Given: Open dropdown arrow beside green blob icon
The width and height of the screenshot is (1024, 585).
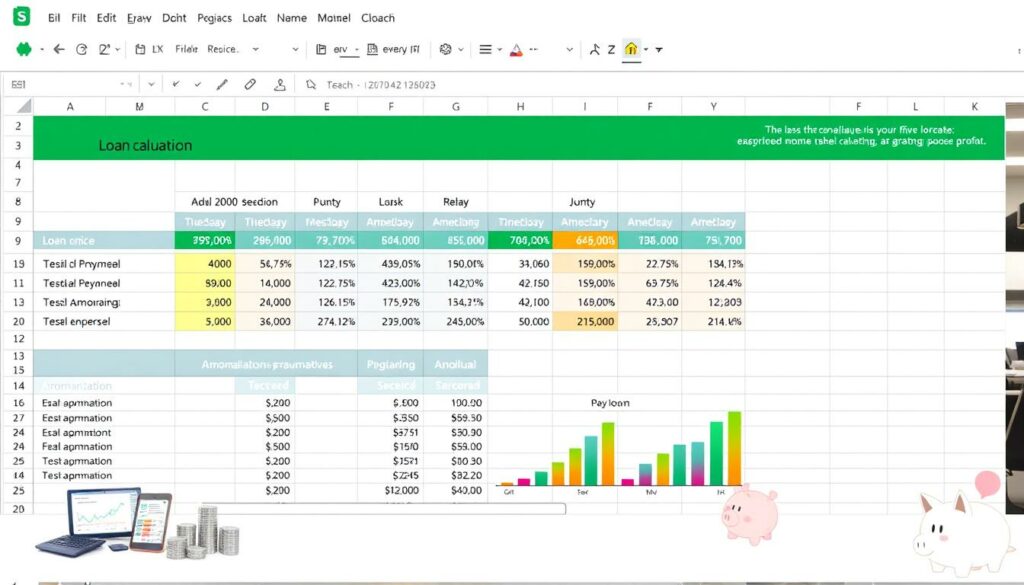Looking at the screenshot, I should coord(42,50).
